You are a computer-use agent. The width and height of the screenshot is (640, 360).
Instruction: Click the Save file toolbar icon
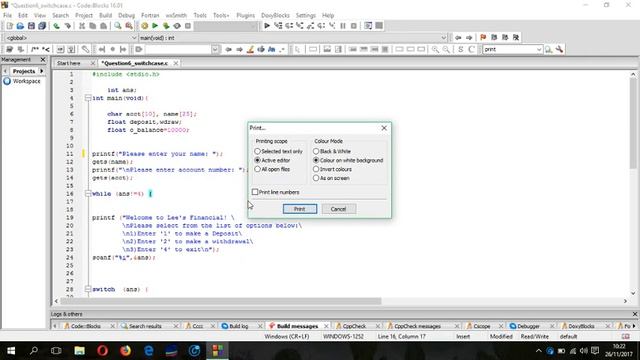point(31,26)
